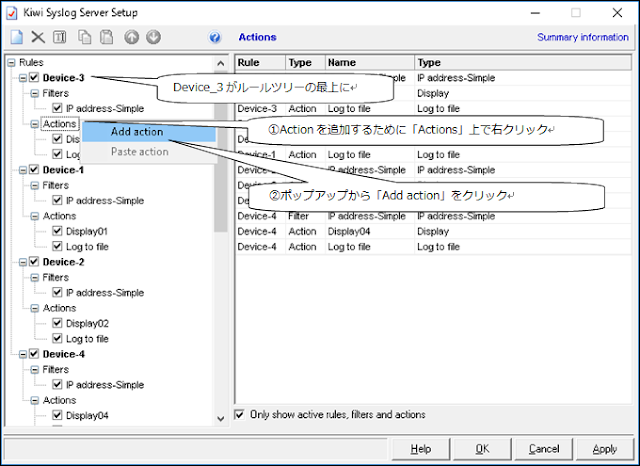Toggle the Device-1 rule checkbox

tap(34, 170)
